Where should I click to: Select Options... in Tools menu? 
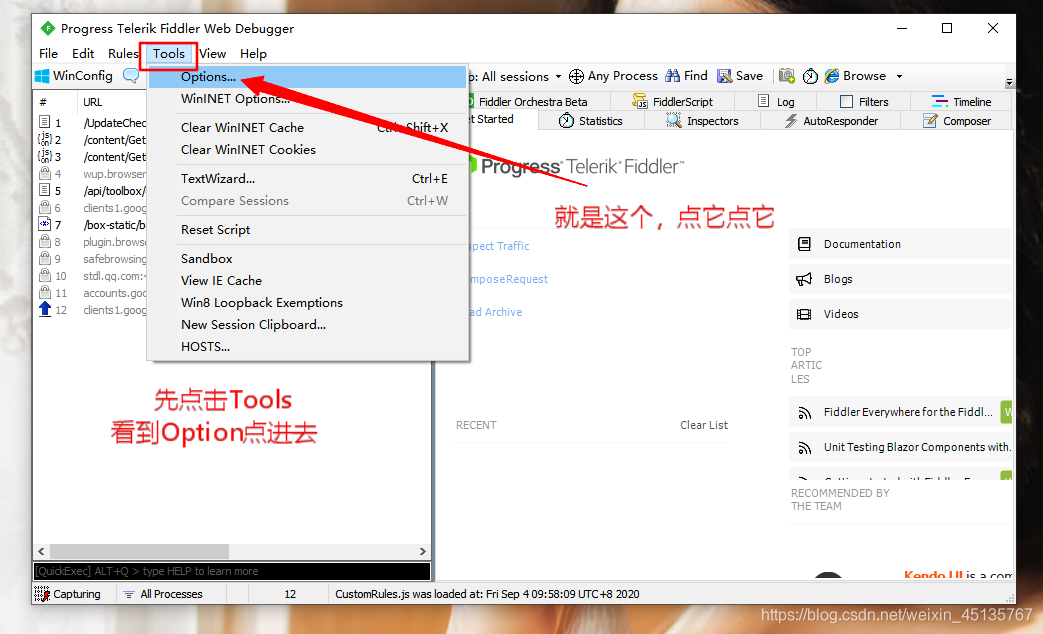[x=307, y=77]
